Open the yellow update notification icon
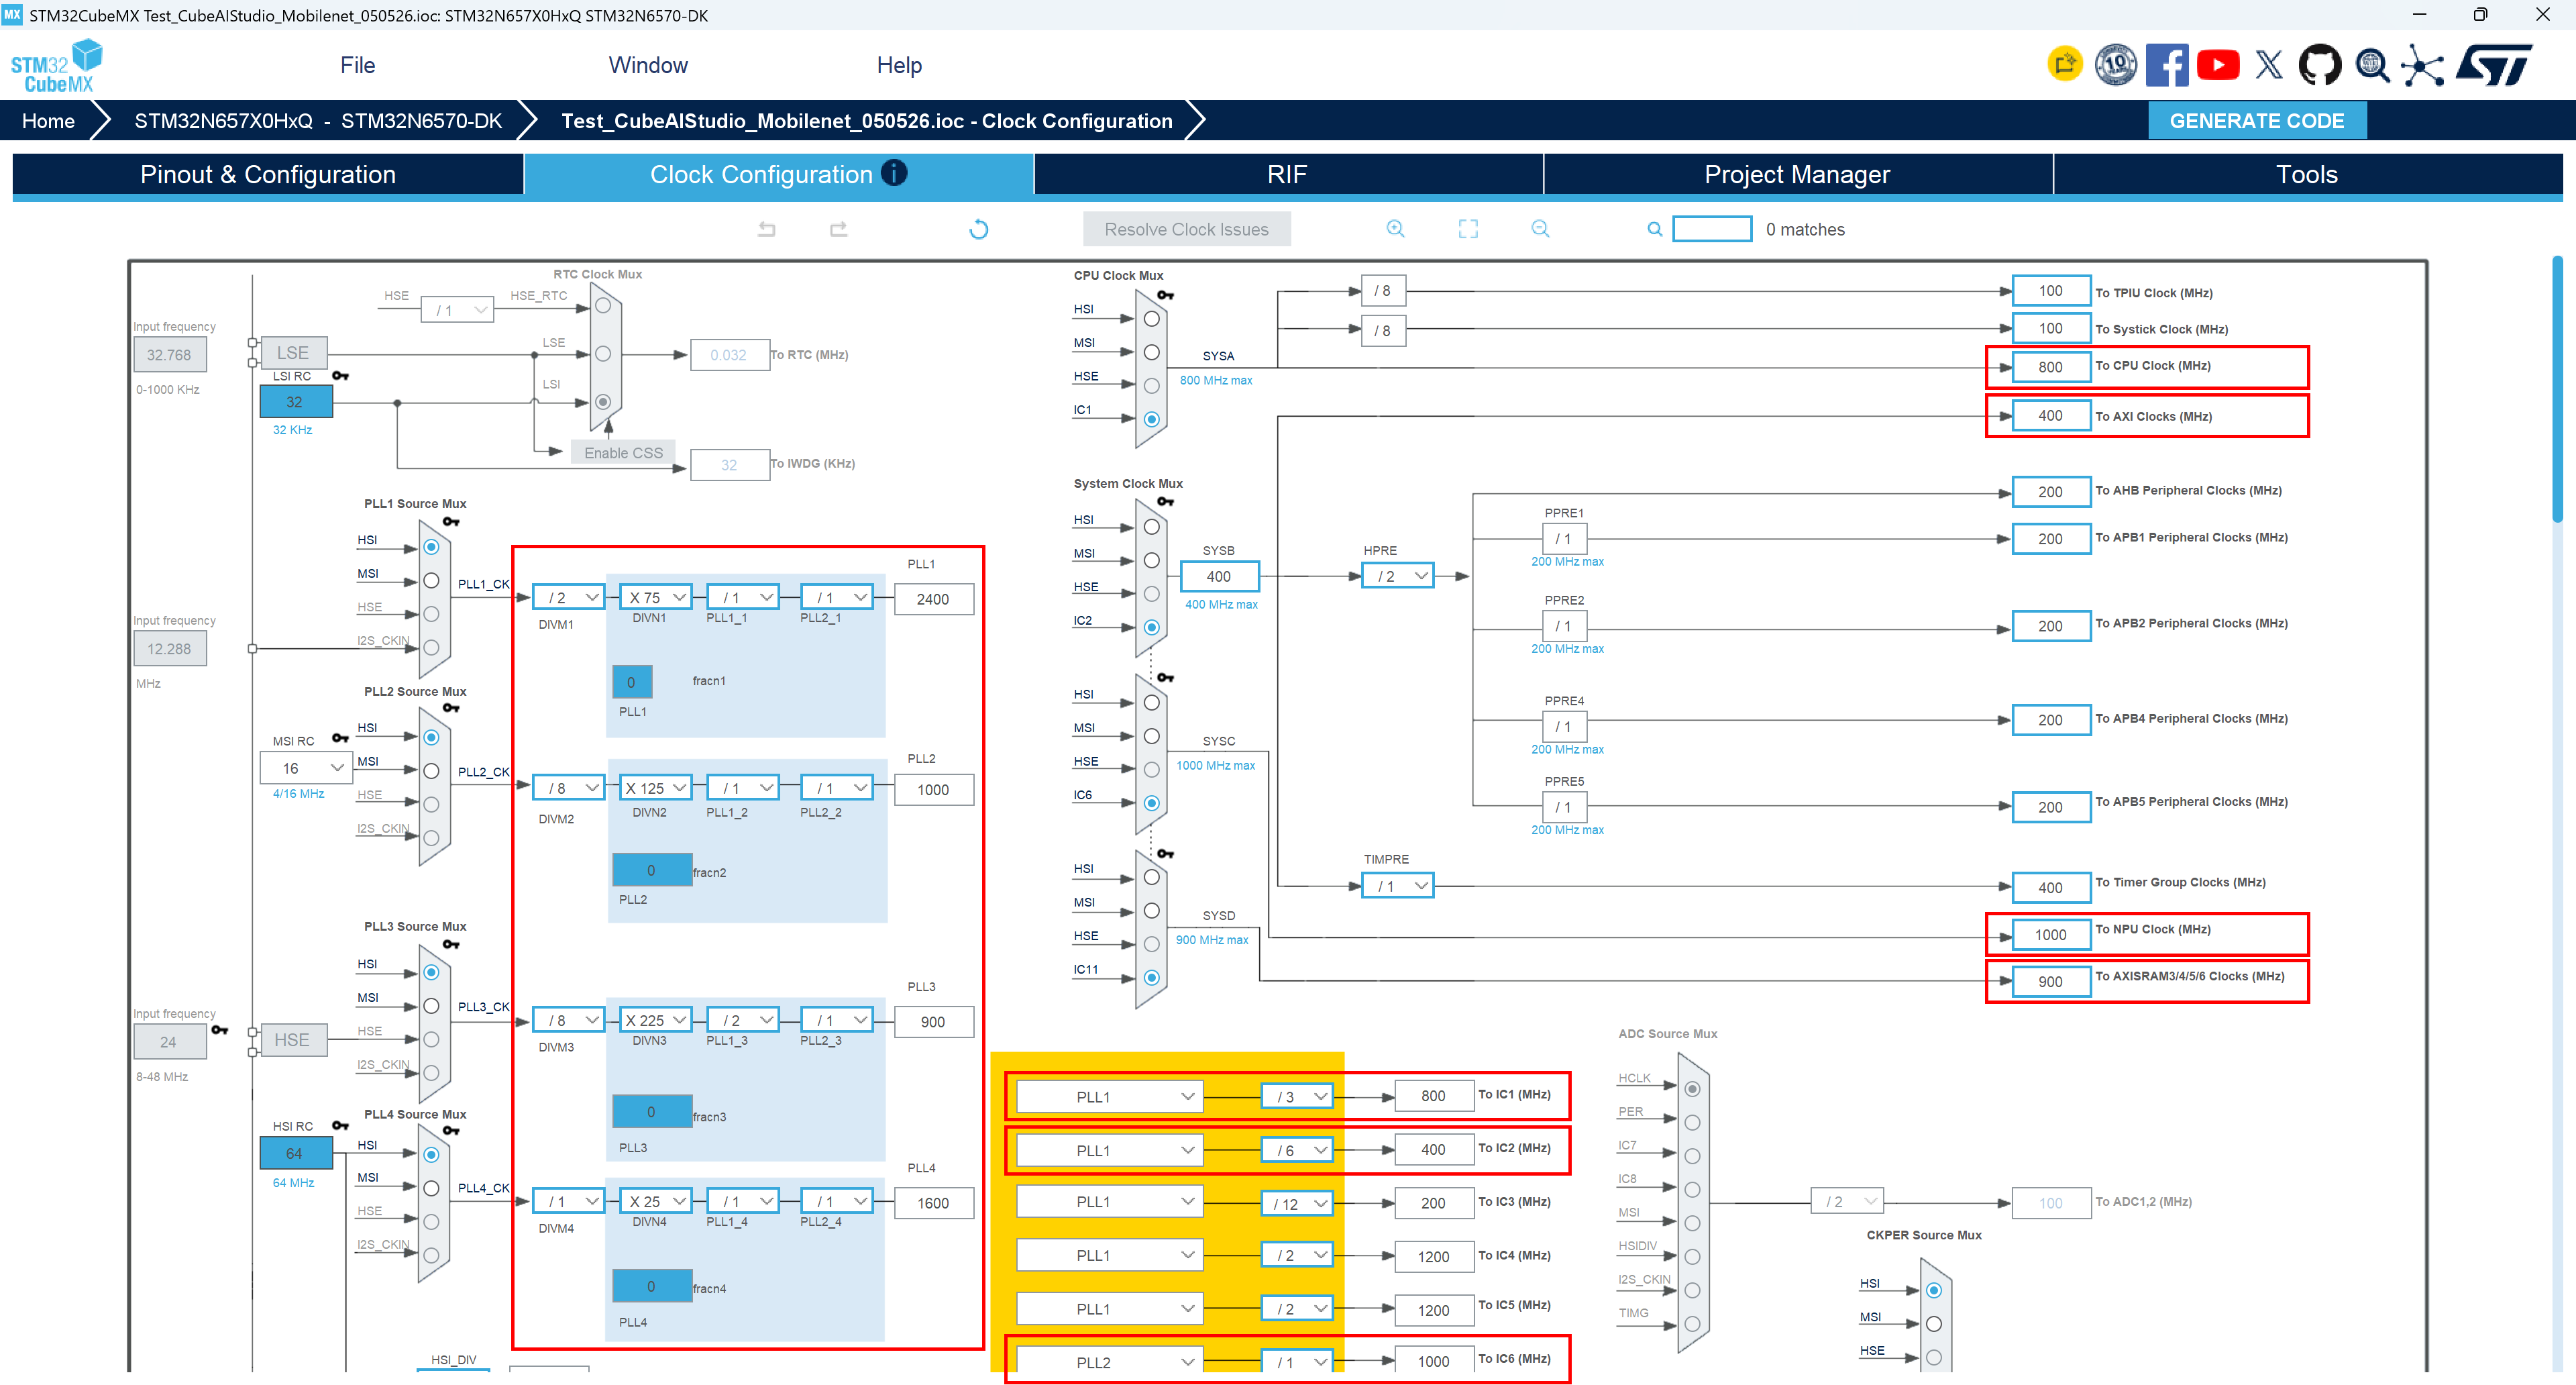Screen dimensions: 2576x1385 2065,65
